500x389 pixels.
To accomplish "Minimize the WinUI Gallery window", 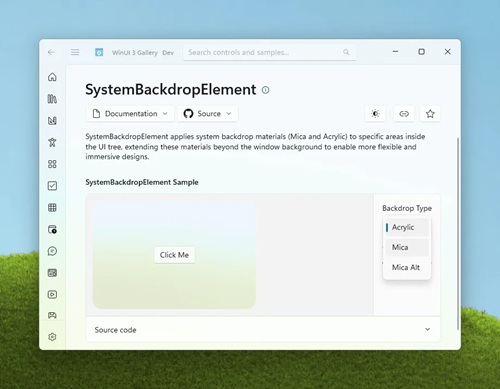I will (395, 52).
